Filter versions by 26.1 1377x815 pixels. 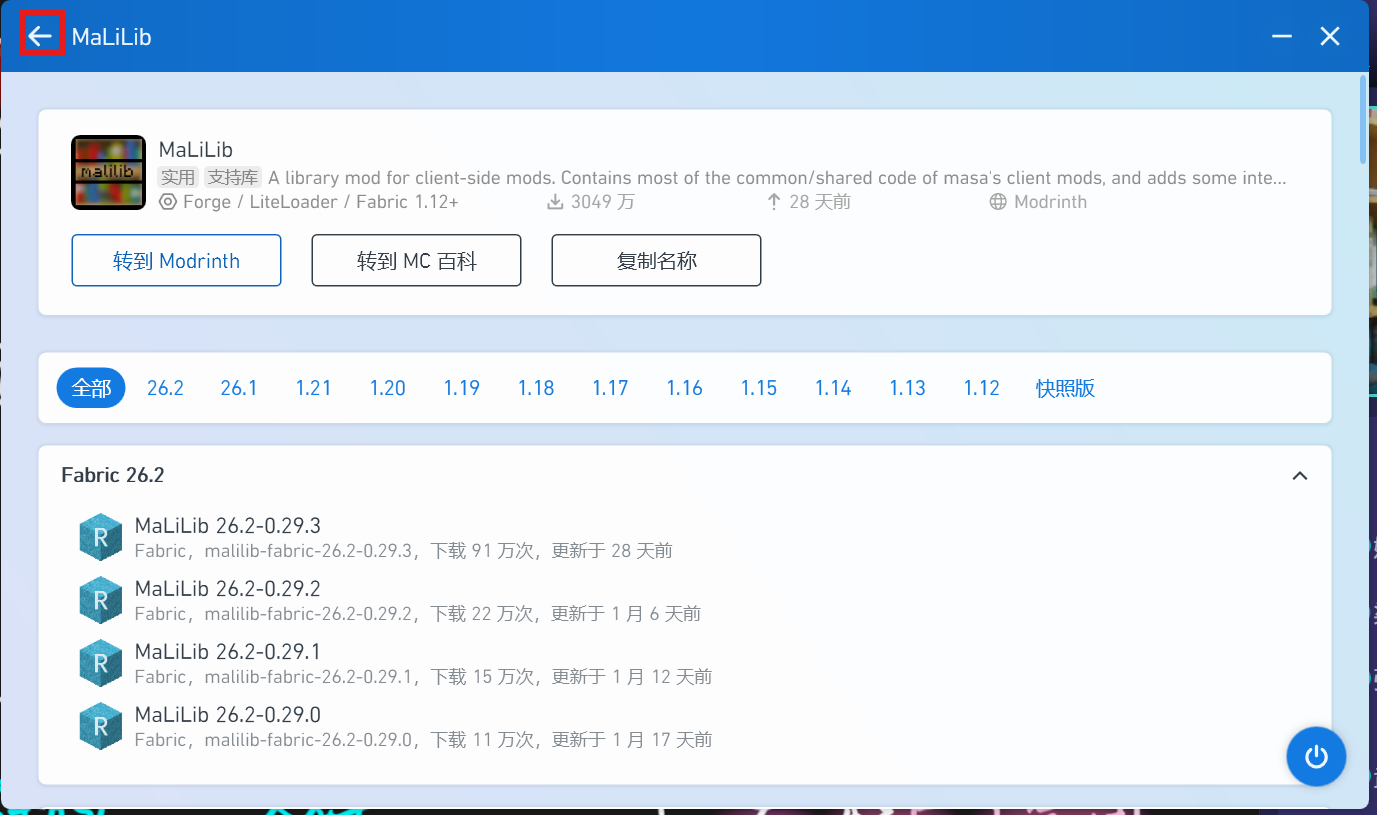(x=239, y=388)
